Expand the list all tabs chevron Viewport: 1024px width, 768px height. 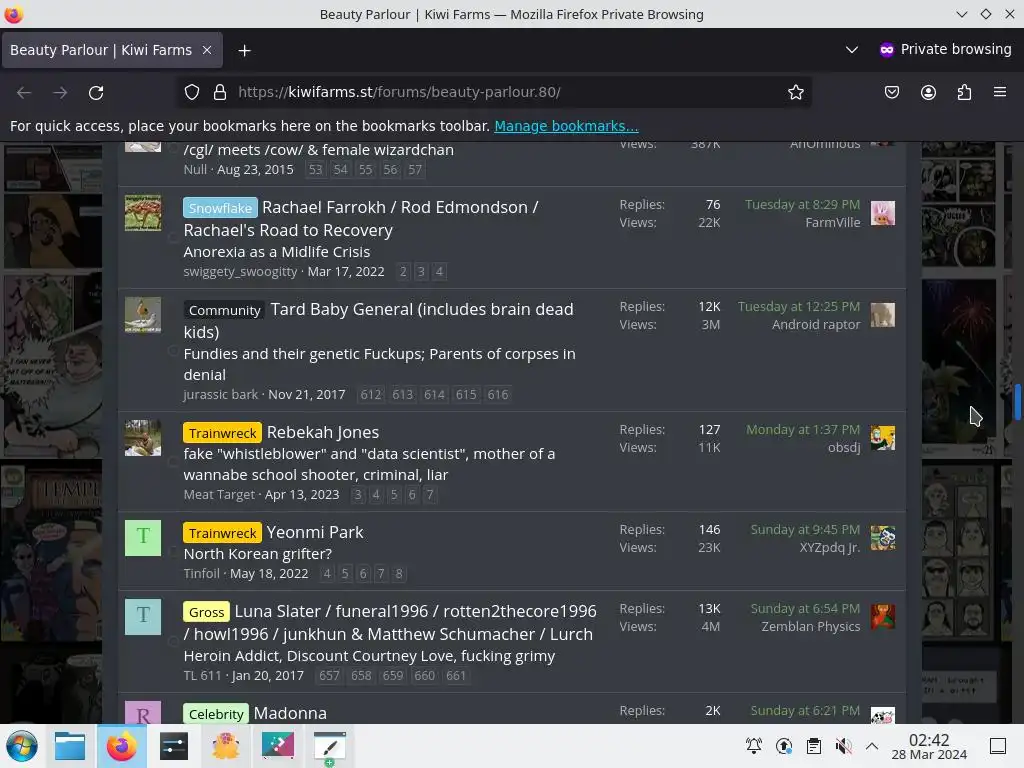852,50
